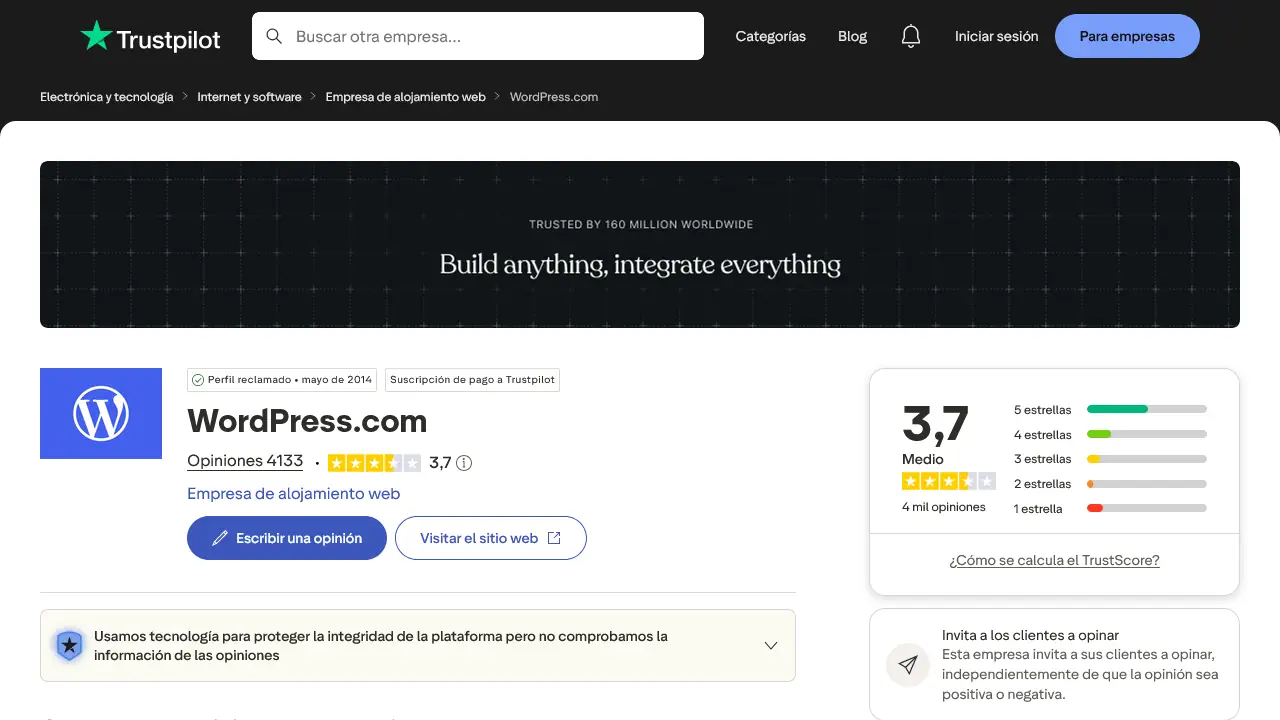Click the verified checkmark in Perfil reclamado
Viewport: 1280px width, 720px height.
(198, 380)
